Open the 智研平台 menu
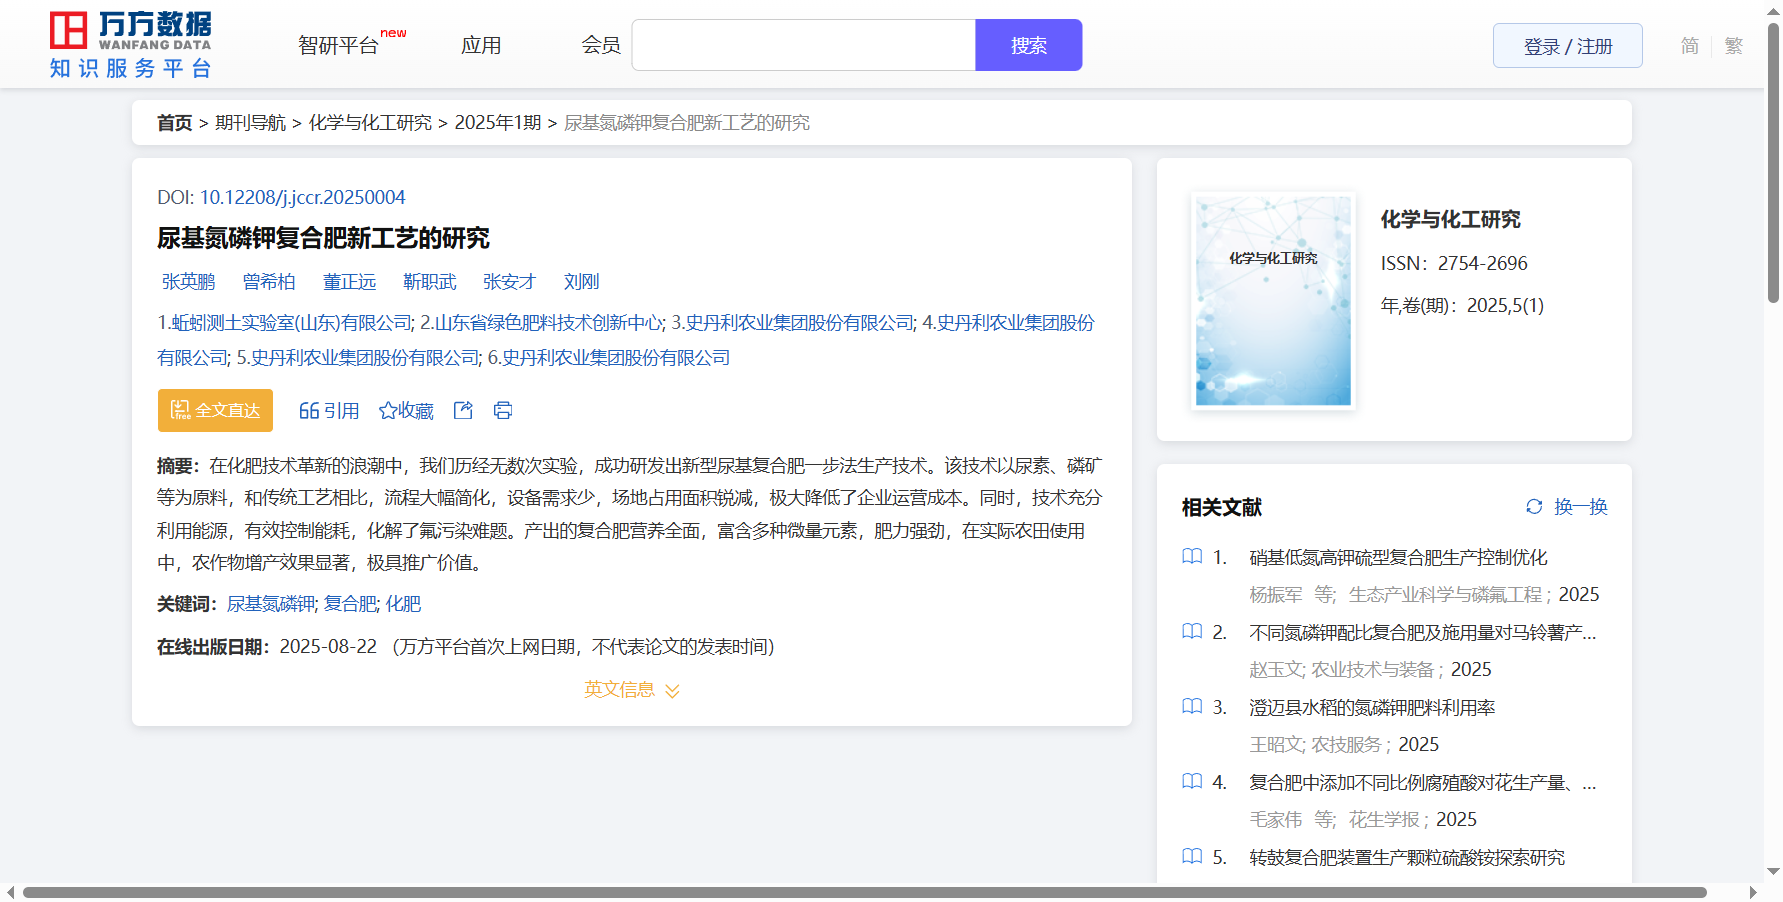The height and width of the screenshot is (902, 1783). click(x=339, y=46)
